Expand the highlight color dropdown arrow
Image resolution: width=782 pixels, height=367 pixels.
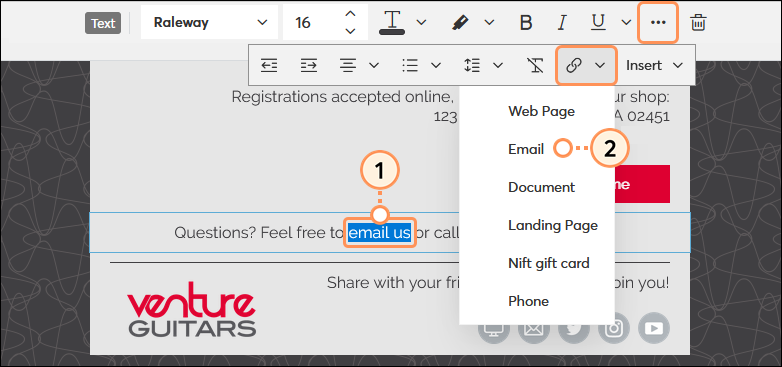tap(489, 22)
